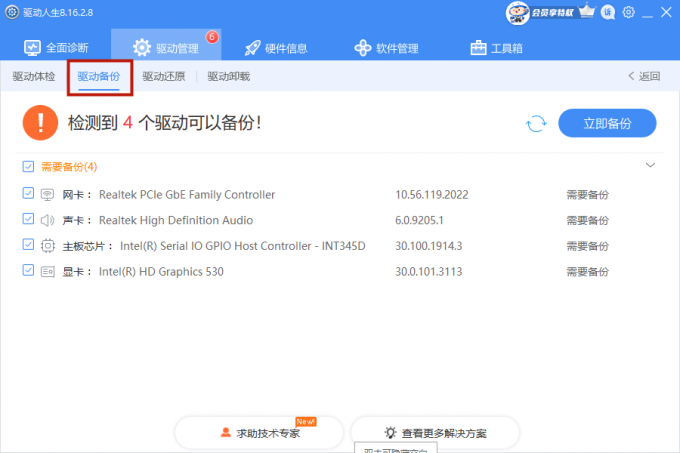Go back with 返回 link

644,76
